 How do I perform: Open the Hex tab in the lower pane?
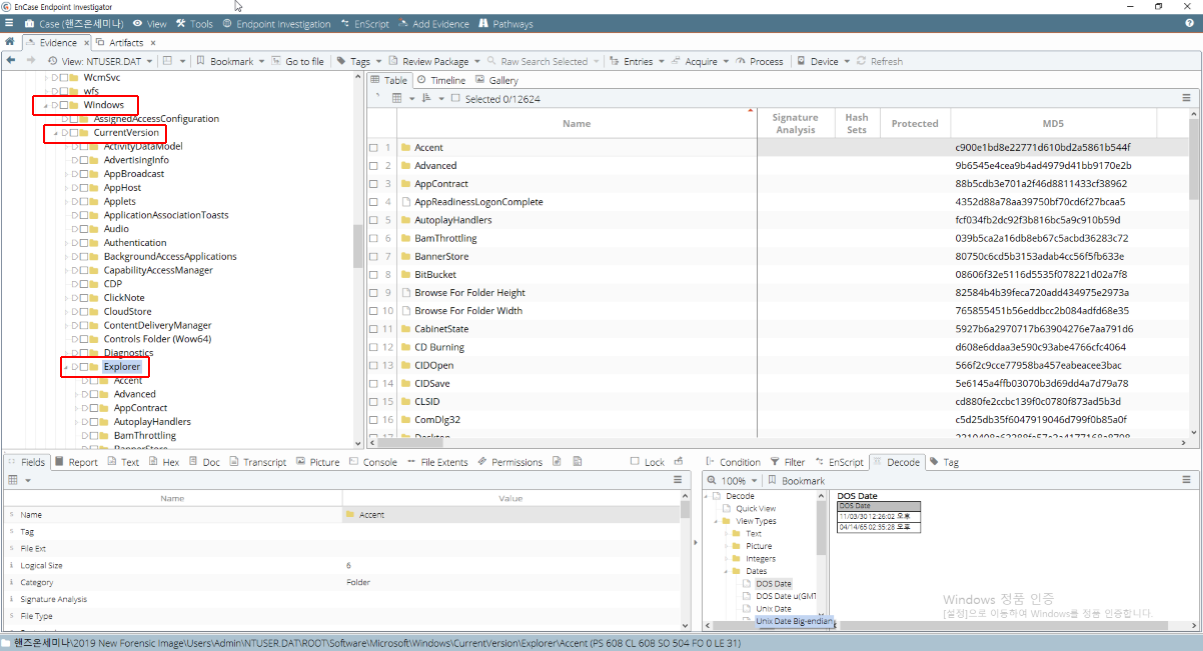point(163,462)
